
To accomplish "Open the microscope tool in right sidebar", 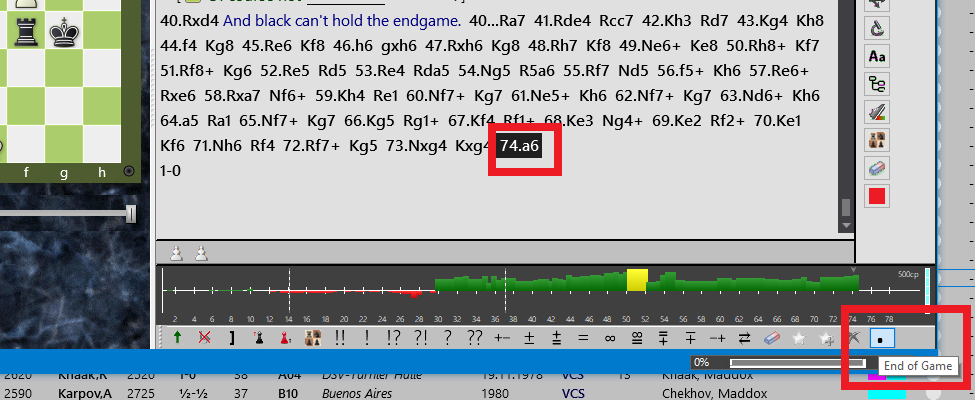I will [877, 27].
